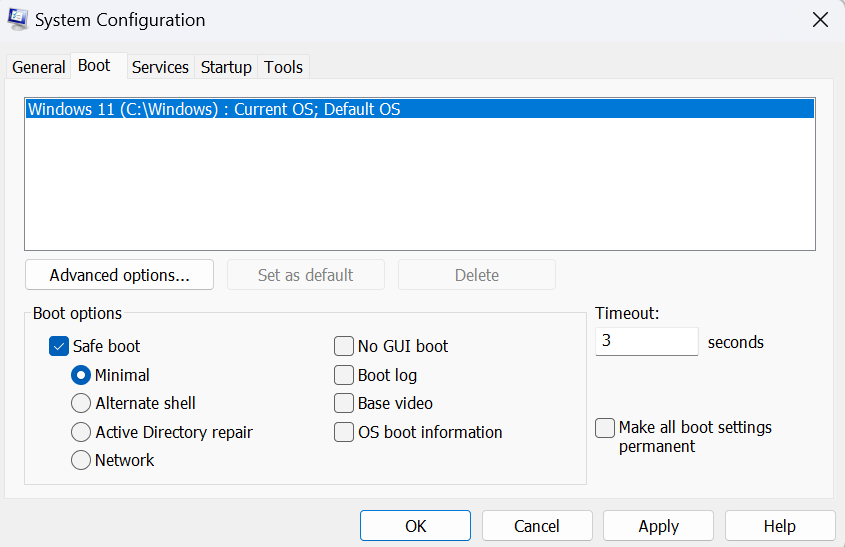This screenshot has width=845, height=547.
Task: Check the Boot log option
Action: click(344, 375)
